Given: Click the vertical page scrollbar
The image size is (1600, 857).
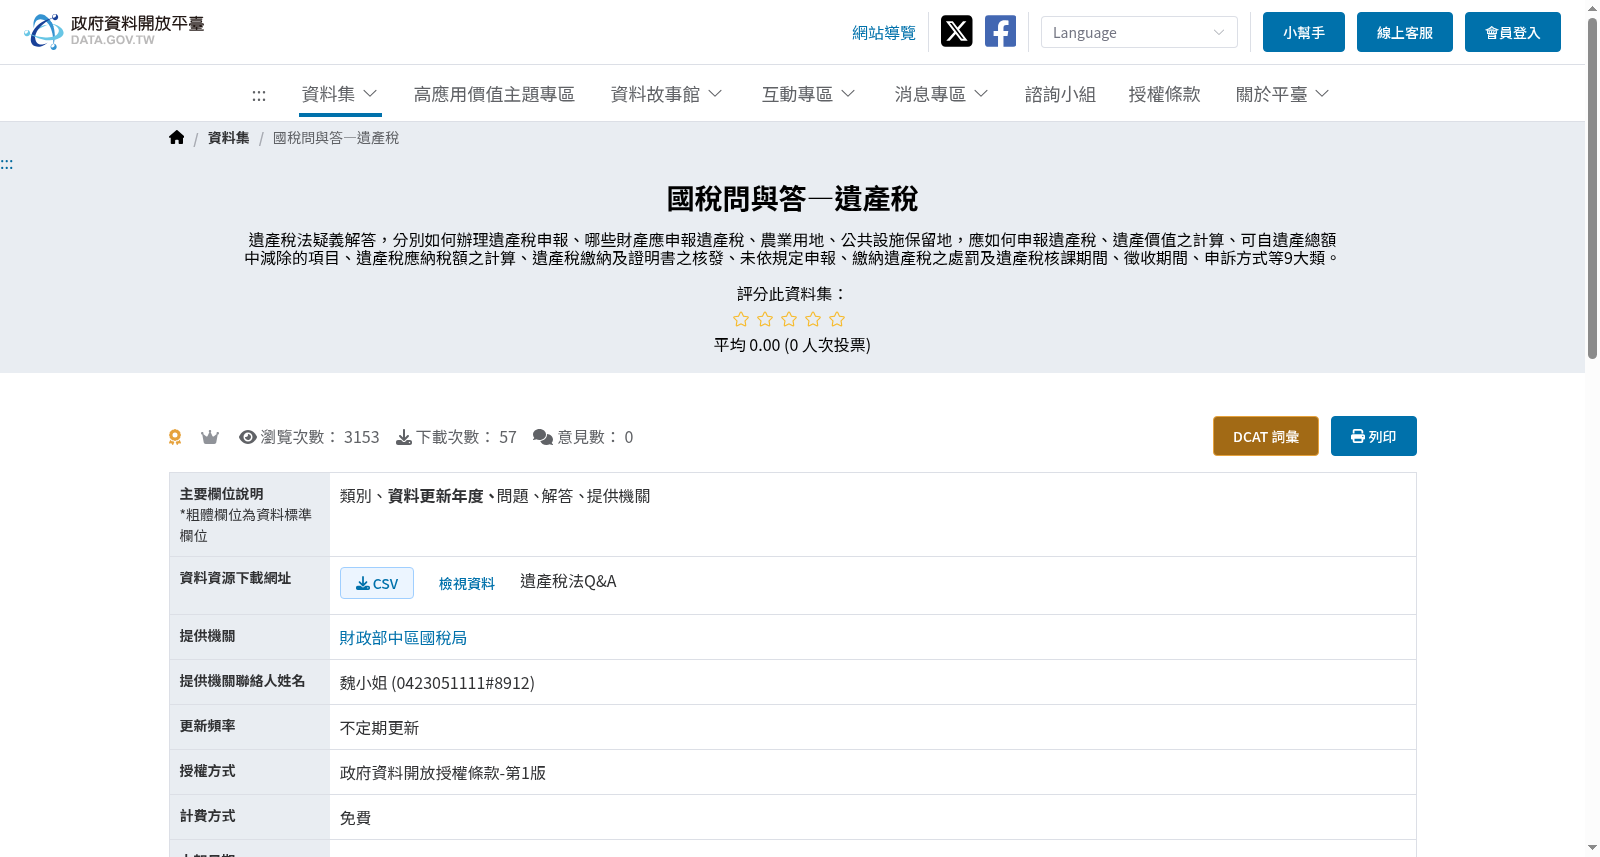Looking at the screenshot, I should pyautogui.click(x=1592, y=188).
